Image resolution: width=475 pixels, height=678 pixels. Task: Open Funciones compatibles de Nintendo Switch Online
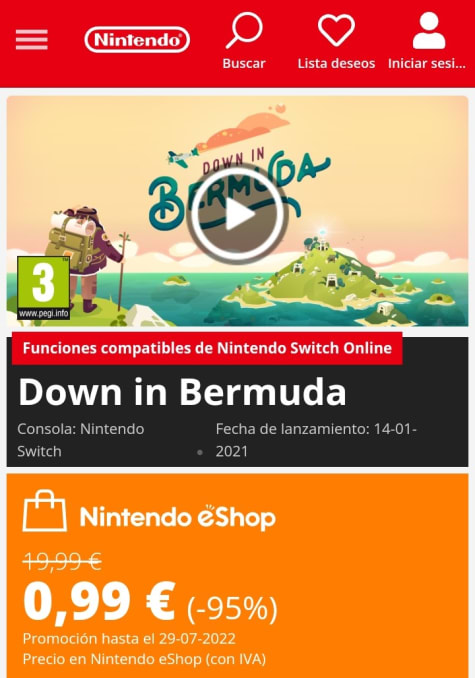tap(207, 348)
